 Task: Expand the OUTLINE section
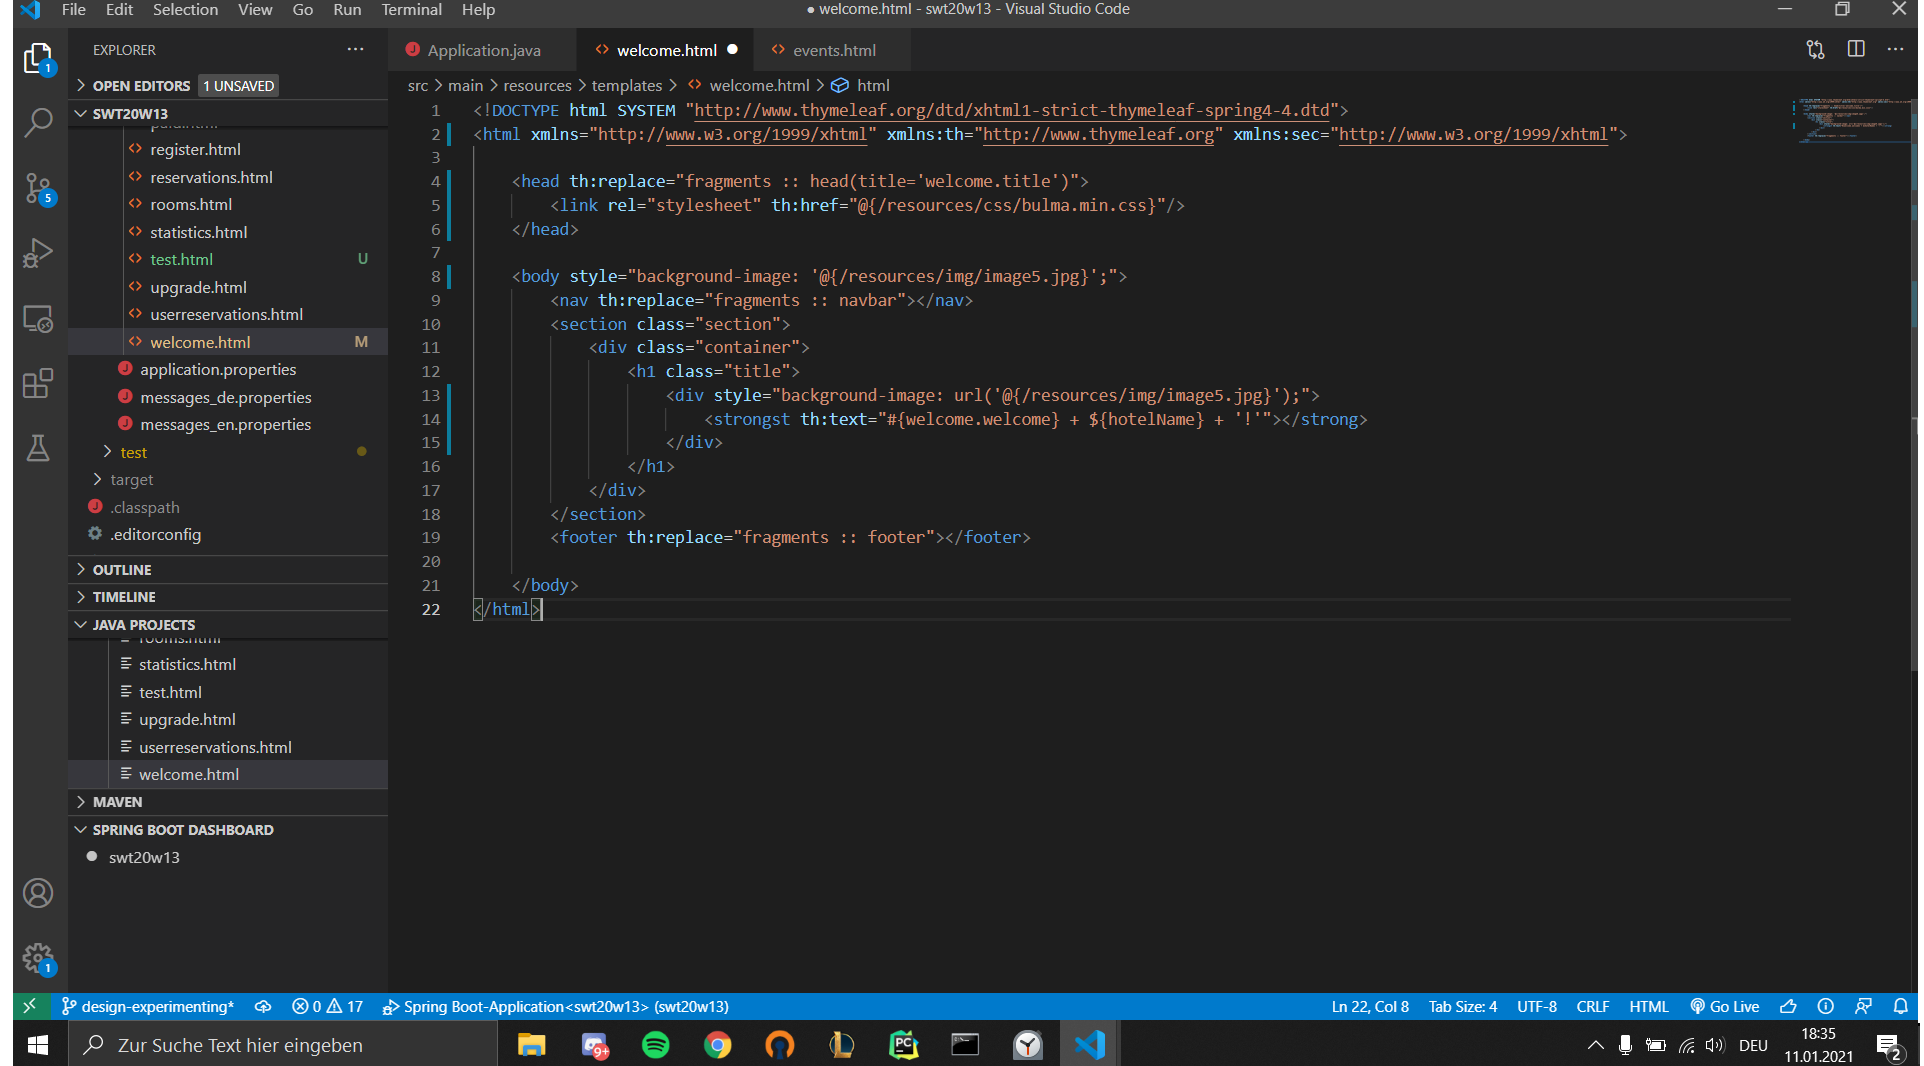[122, 569]
